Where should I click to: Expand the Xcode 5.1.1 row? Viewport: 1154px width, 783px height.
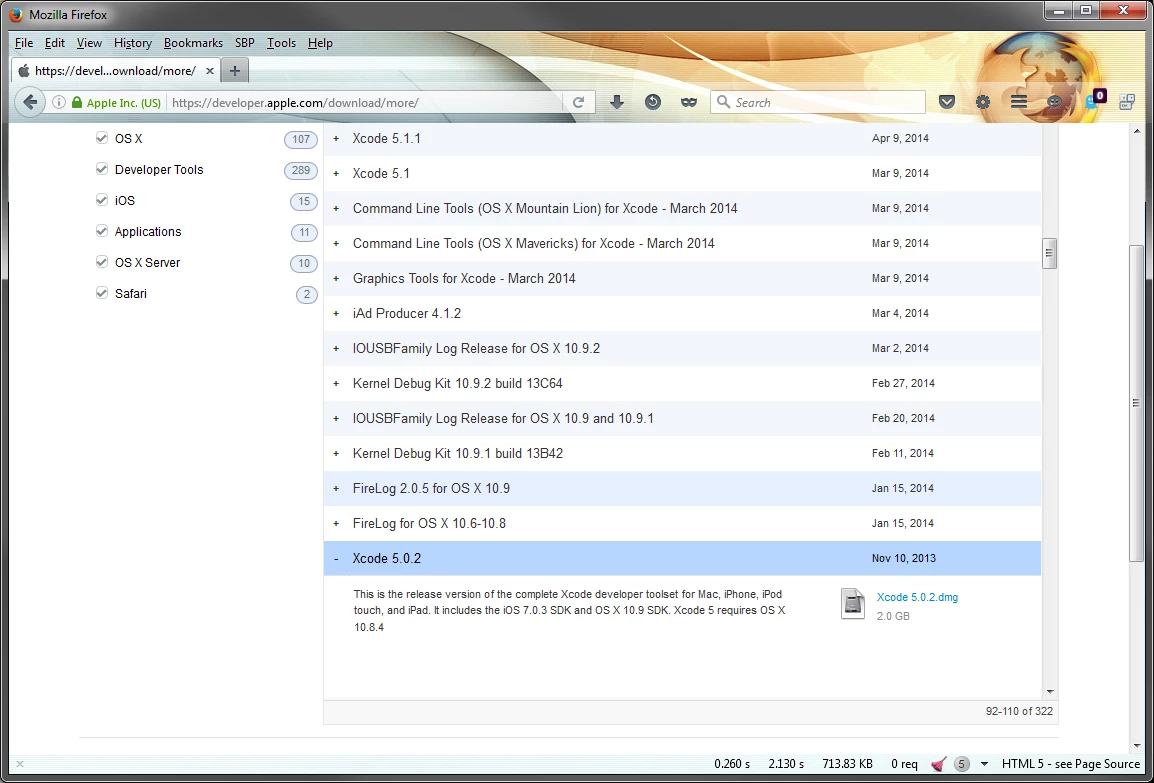coord(336,138)
